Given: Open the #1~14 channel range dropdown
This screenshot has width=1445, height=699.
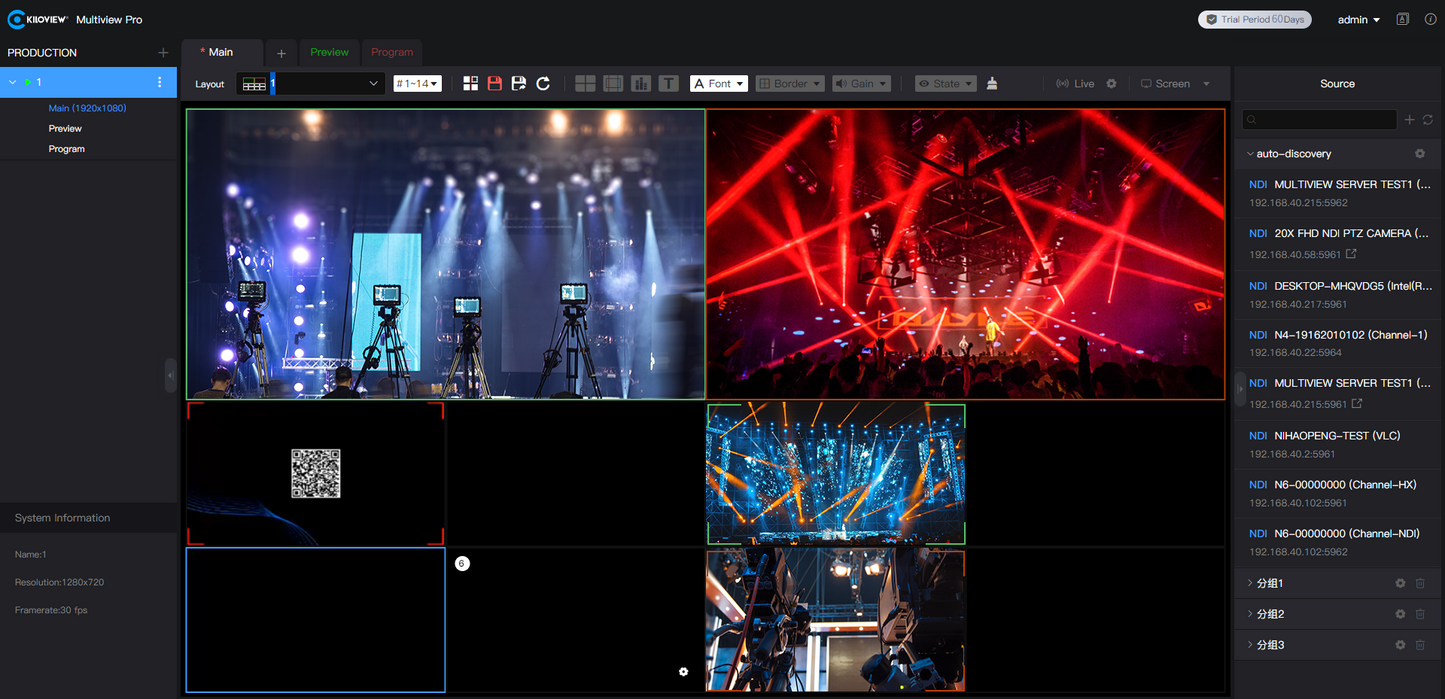Looking at the screenshot, I should coord(417,83).
